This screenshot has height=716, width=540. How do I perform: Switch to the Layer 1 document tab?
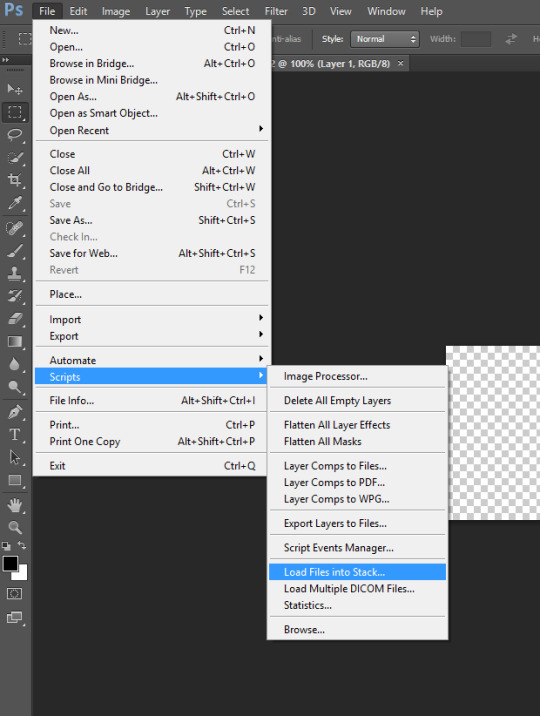(332, 63)
